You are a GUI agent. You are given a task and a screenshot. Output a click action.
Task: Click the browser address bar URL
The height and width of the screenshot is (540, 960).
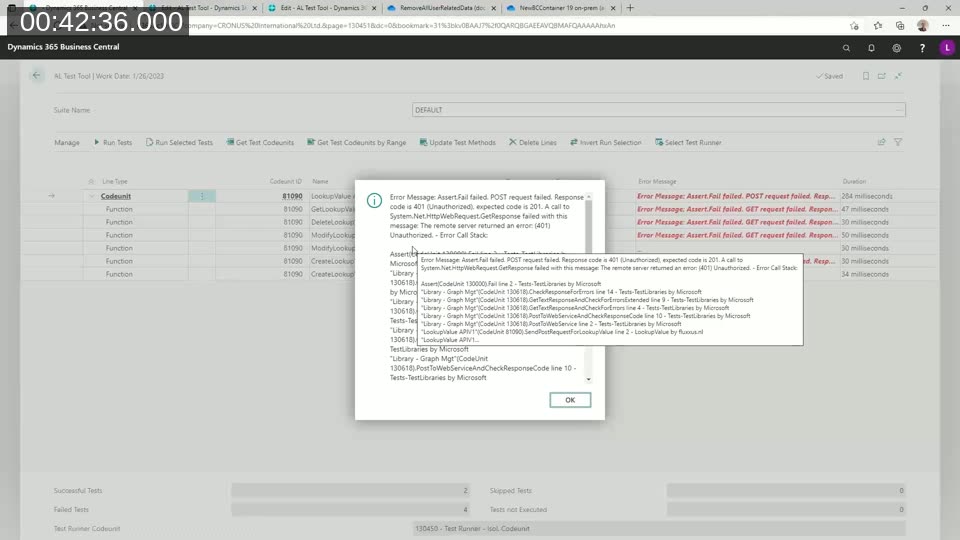click(402, 26)
